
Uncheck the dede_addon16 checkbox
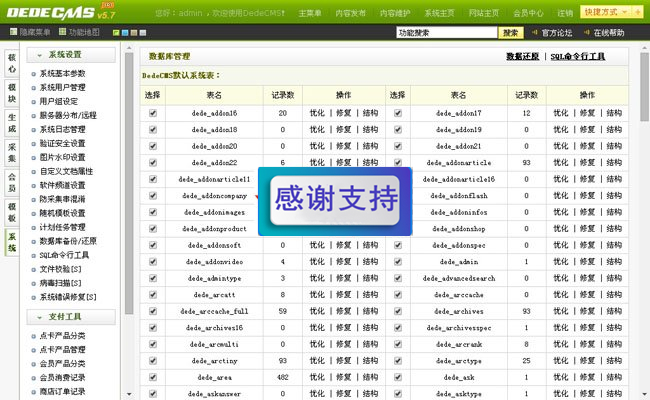(x=153, y=113)
